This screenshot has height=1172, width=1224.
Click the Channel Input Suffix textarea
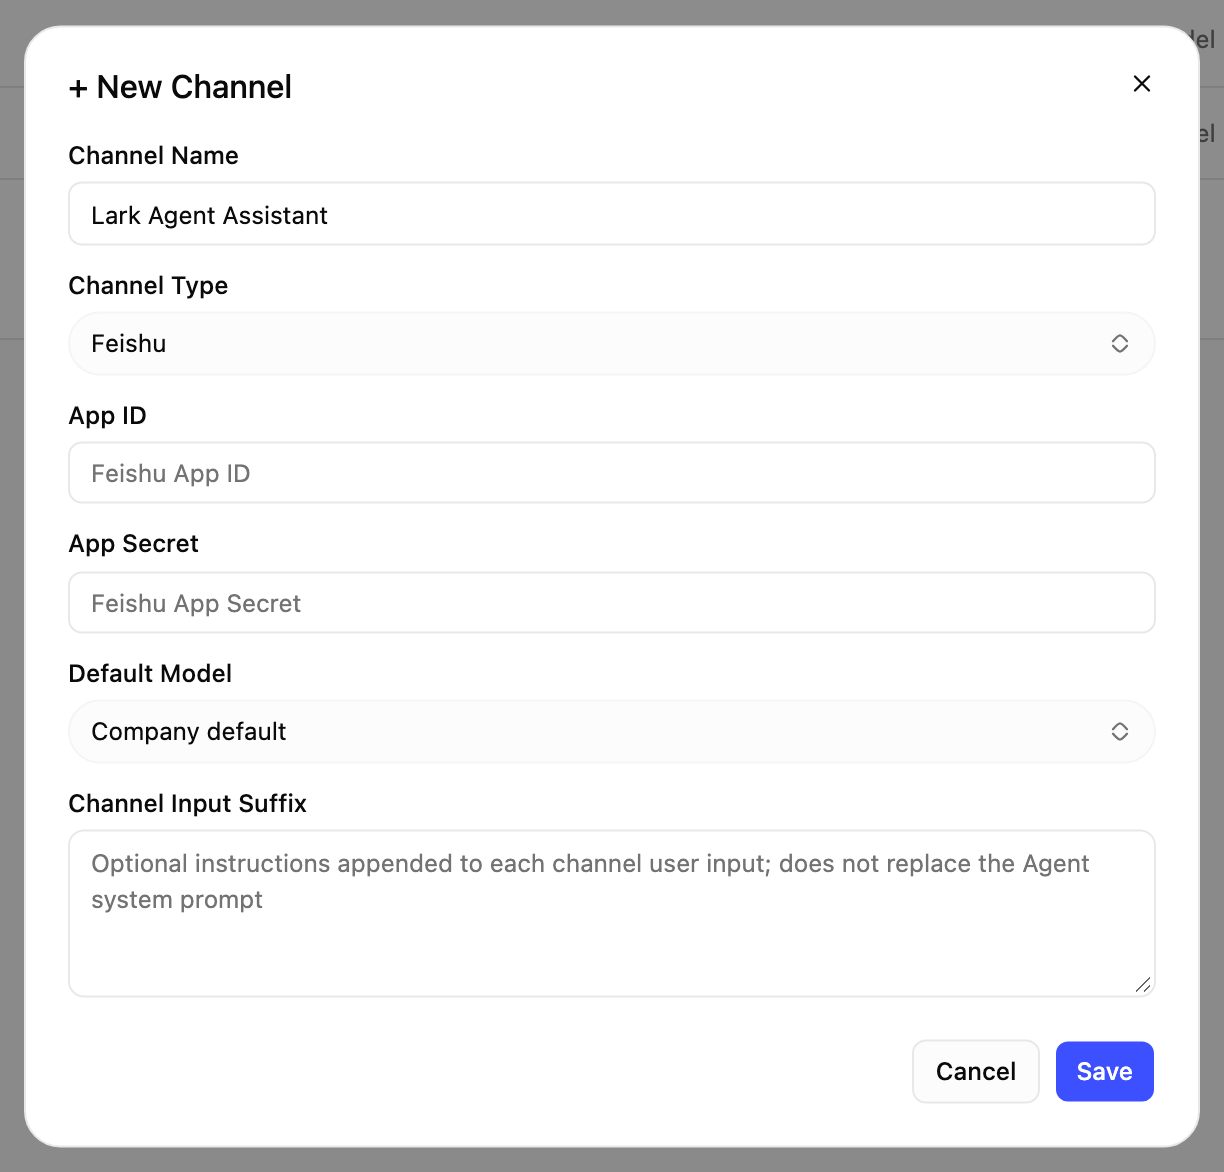tap(612, 913)
